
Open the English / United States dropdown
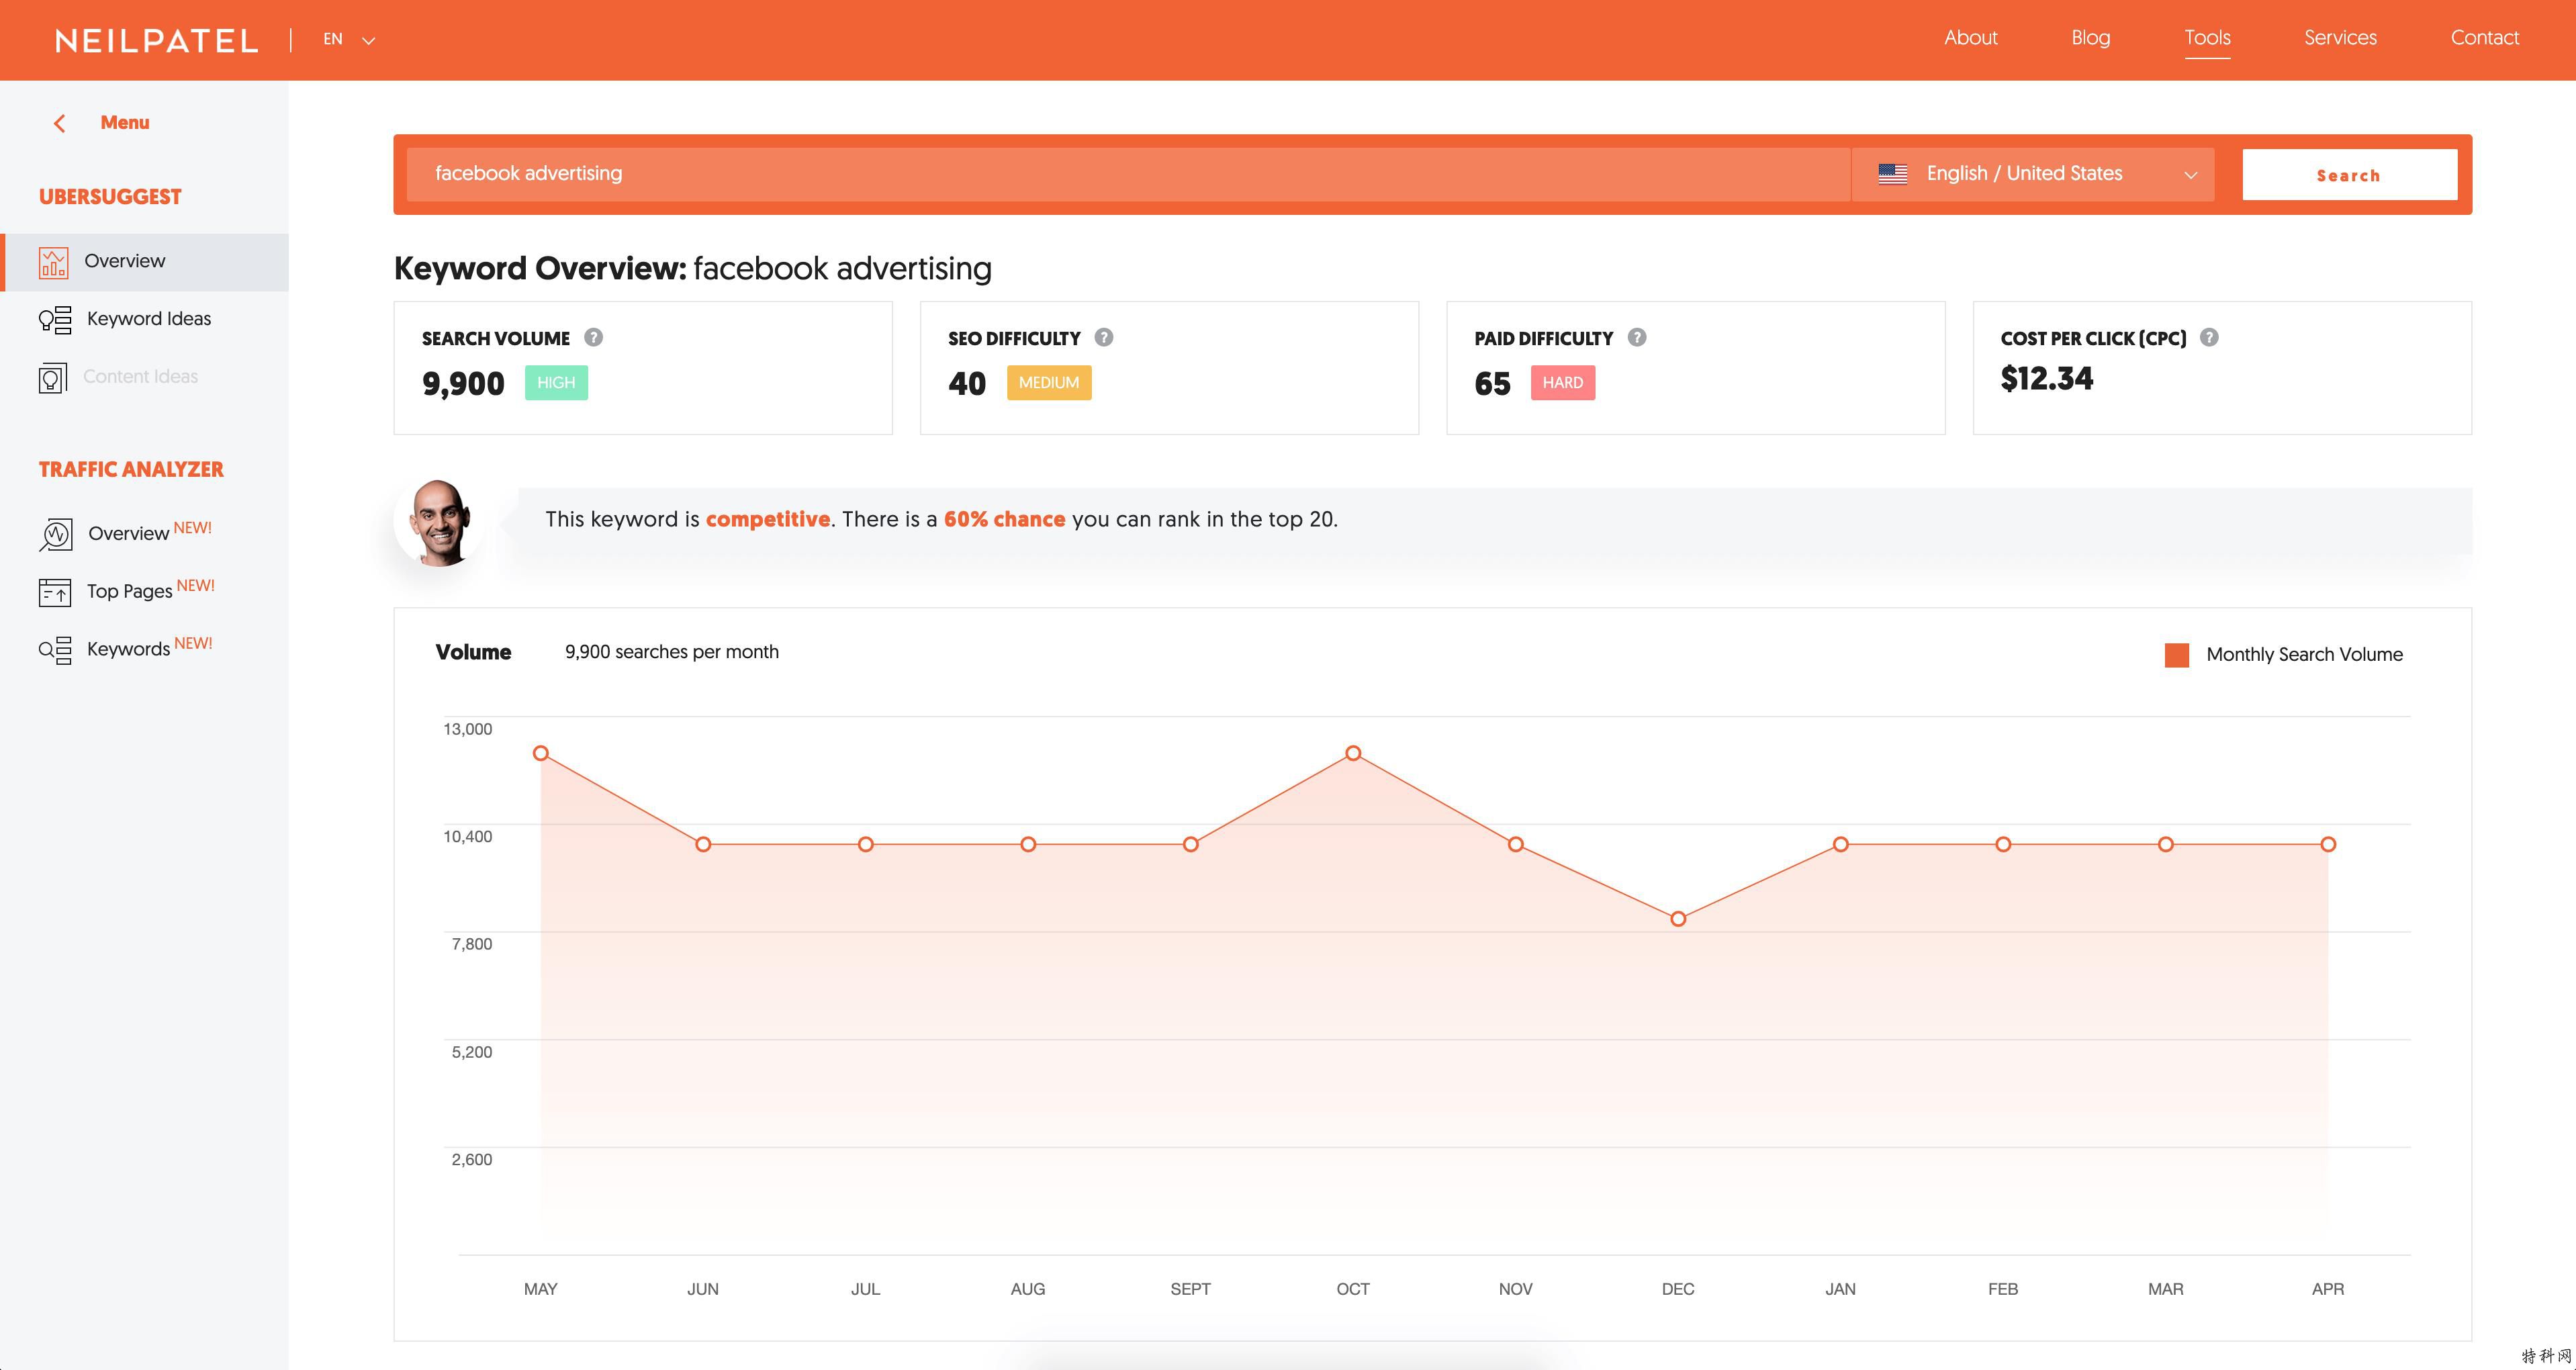[2033, 174]
